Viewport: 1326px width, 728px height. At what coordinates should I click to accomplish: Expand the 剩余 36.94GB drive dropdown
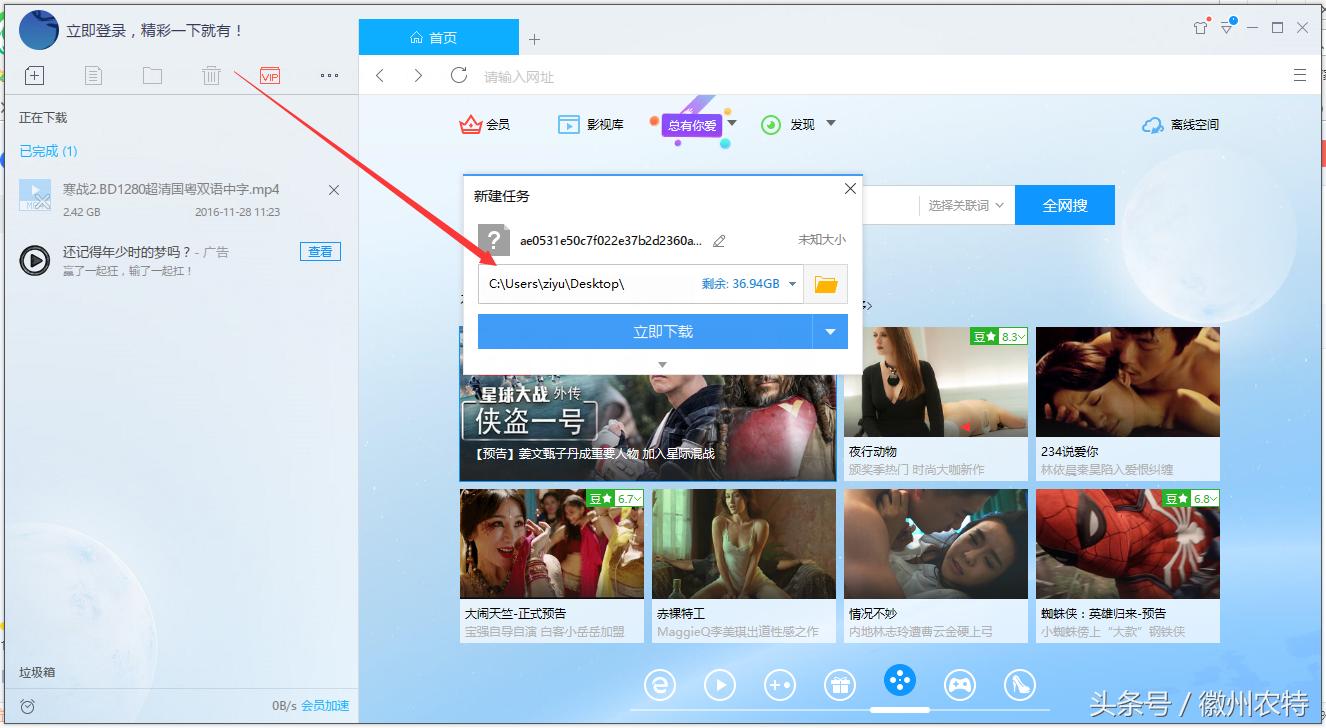pos(792,284)
